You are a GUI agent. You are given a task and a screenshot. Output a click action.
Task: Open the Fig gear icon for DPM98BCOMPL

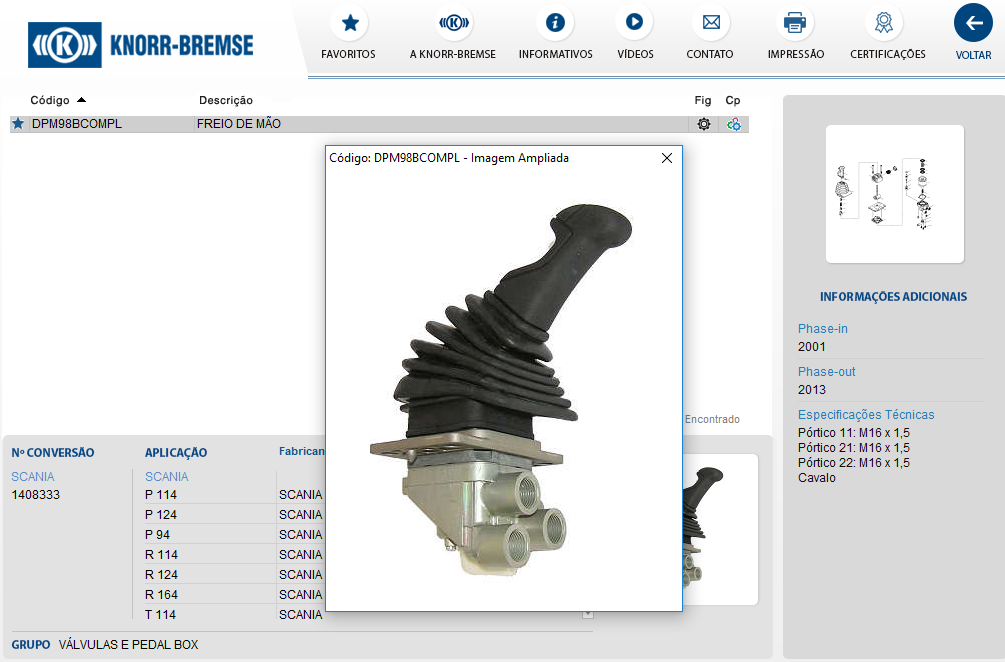click(x=704, y=124)
